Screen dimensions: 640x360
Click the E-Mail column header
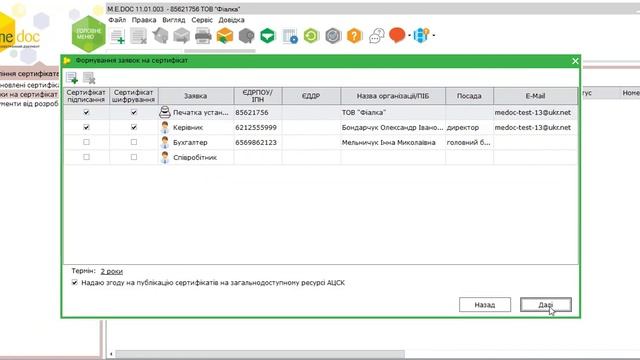tap(536, 96)
